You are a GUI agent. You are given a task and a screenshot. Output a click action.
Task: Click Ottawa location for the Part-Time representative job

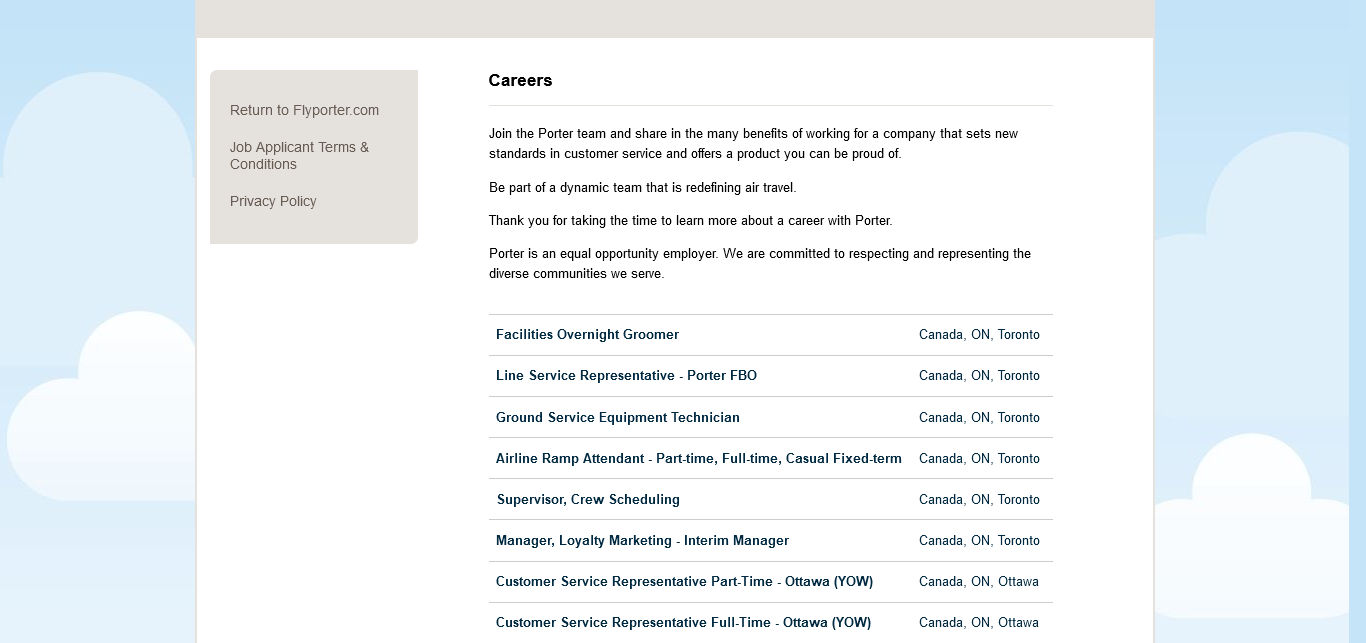[x=978, y=582]
